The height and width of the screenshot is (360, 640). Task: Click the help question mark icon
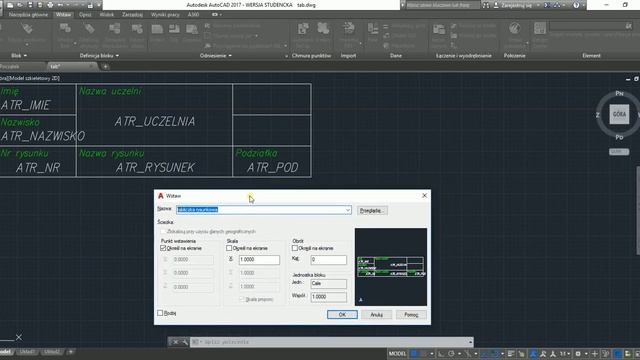(576, 5)
